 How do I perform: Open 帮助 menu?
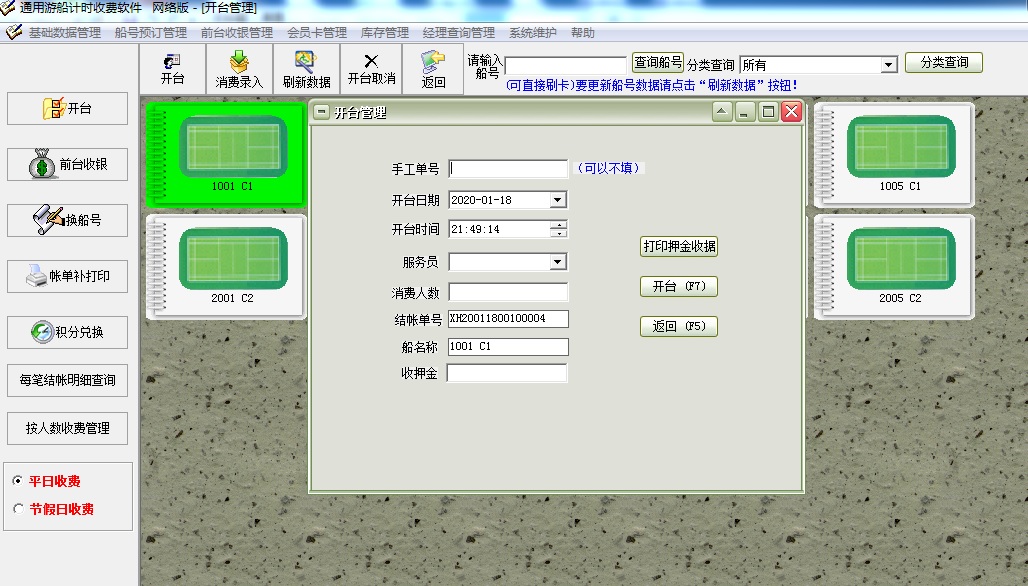582,33
